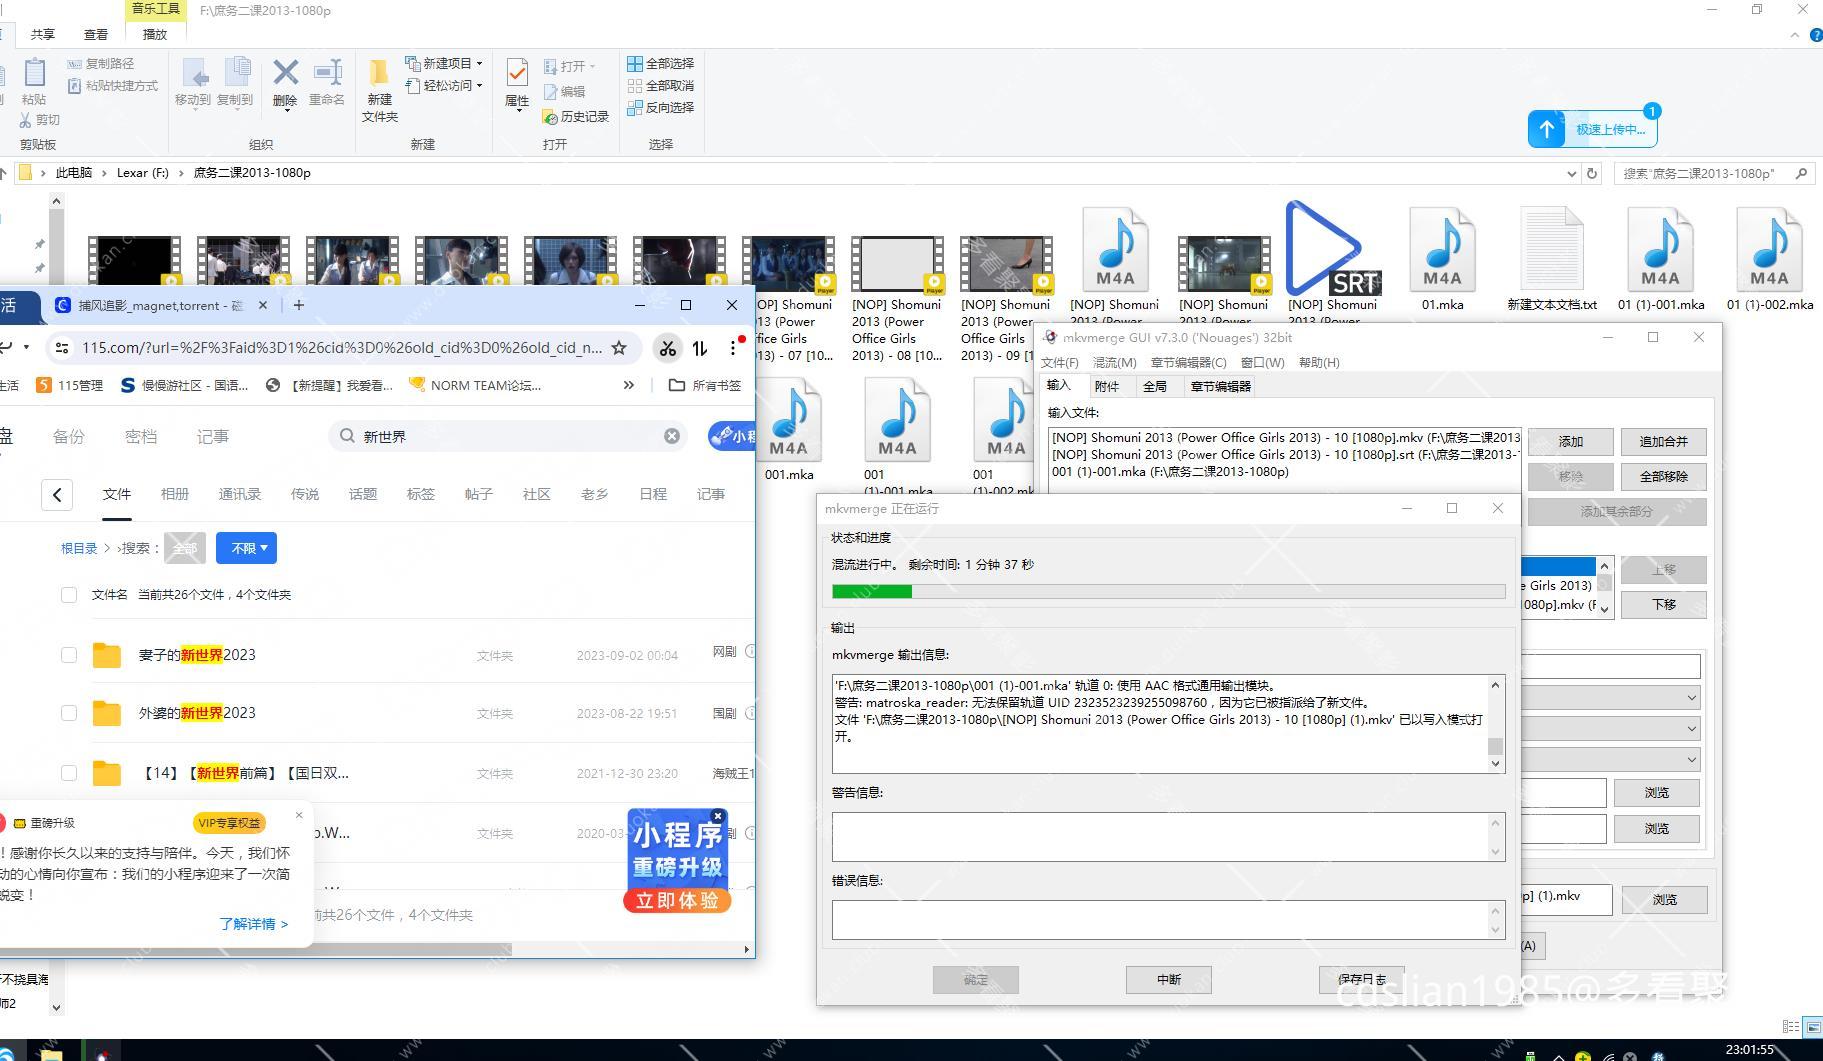The width and height of the screenshot is (1823, 1061).
Task: Expand the 新建项目 dropdown in ribbon
Action: [479, 63]
